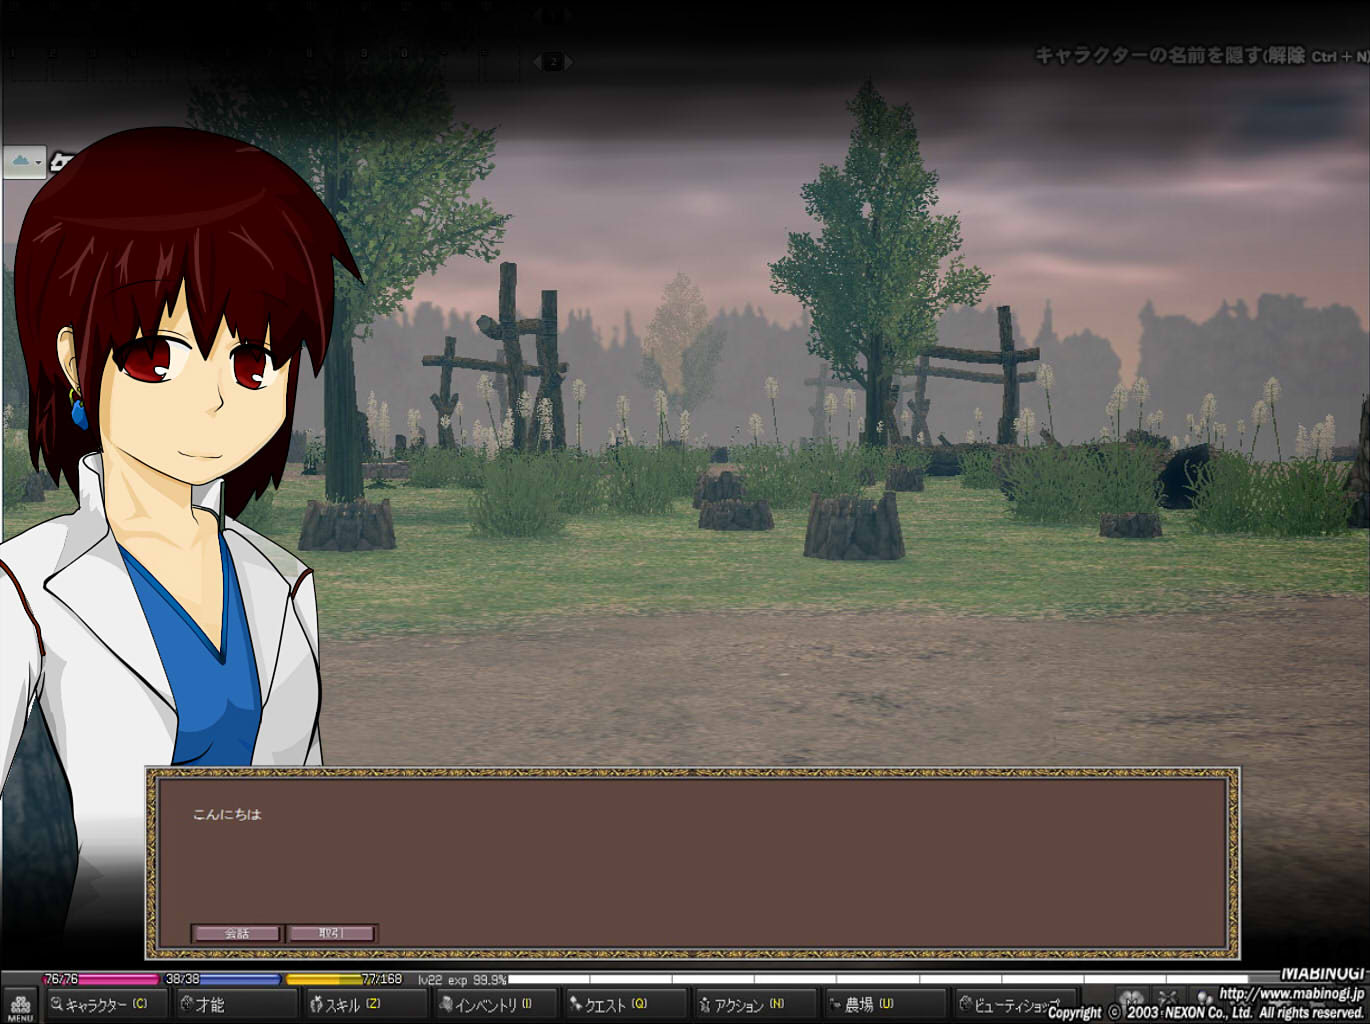Viewport: 1370px width, 1024px height.
Task: Open the インベントリ (I) inventory window
Action: (x=496, y=1004)
